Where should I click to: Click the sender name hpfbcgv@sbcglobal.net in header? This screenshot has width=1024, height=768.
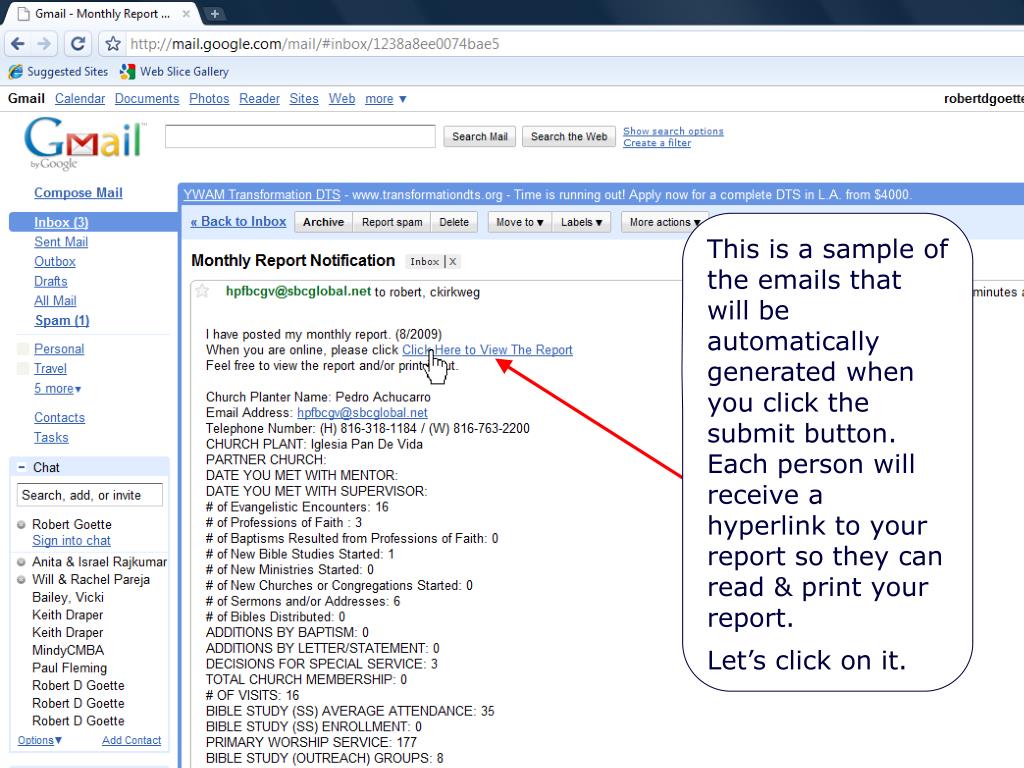[x=298, y=291]
